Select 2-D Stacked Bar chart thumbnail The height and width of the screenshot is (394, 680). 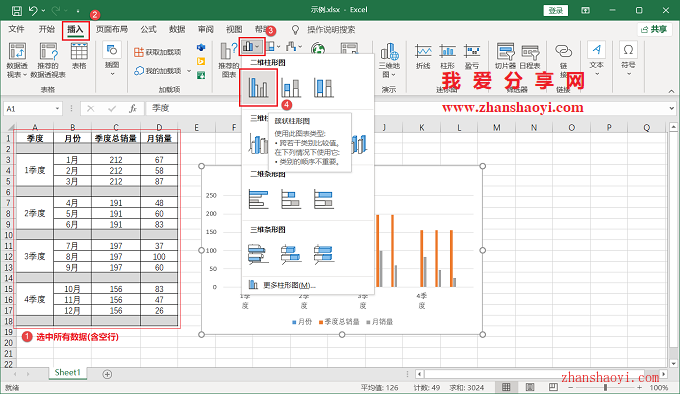[291, 199]
